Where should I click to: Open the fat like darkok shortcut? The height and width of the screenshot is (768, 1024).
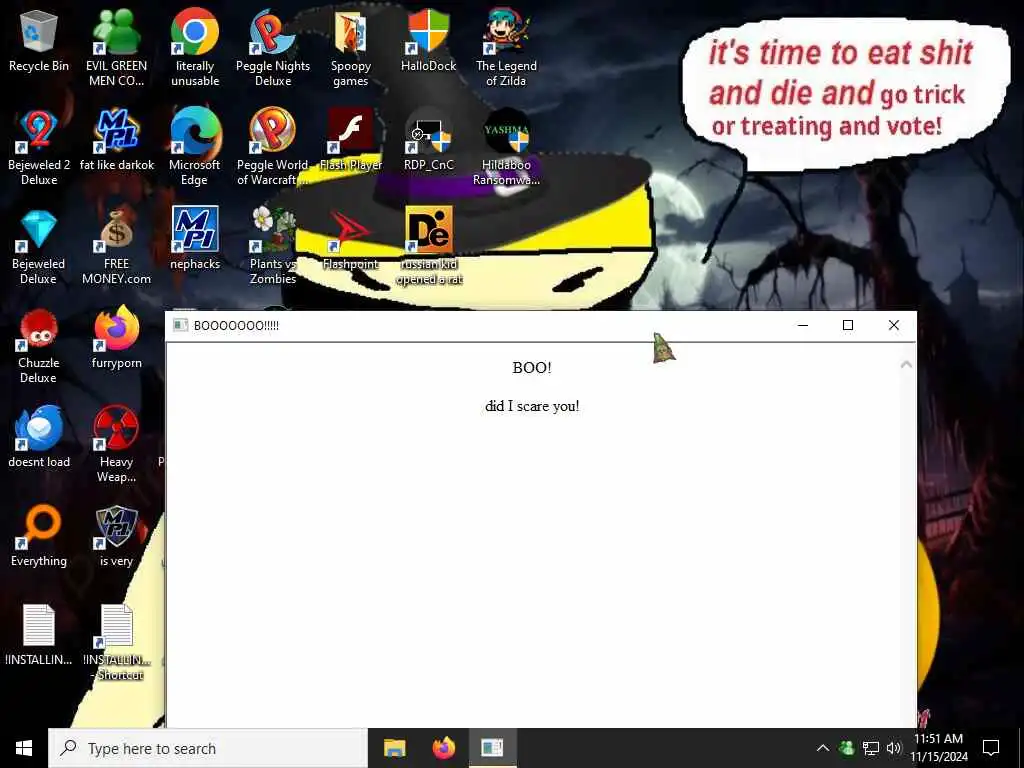click(x=117, y=140)
